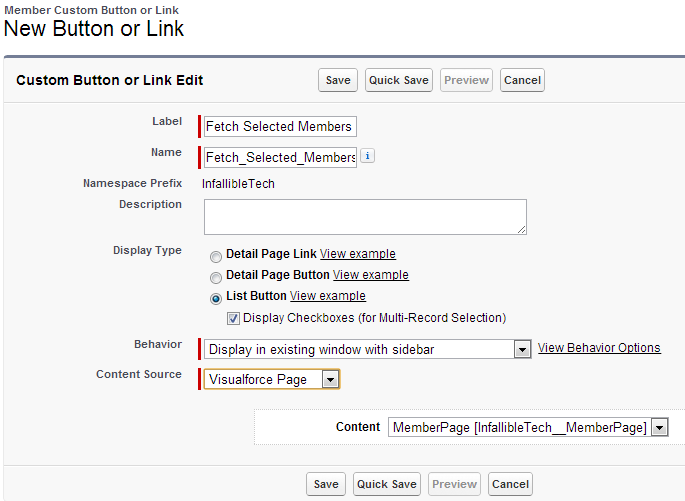The width and height of the screenshot is (685, 501).
Task: Click inside the Description text area
Action: (365, 216)
